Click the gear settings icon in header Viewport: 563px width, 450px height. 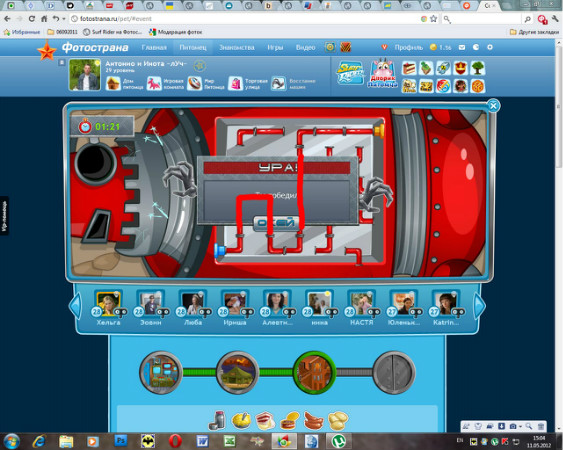(490, 47)
